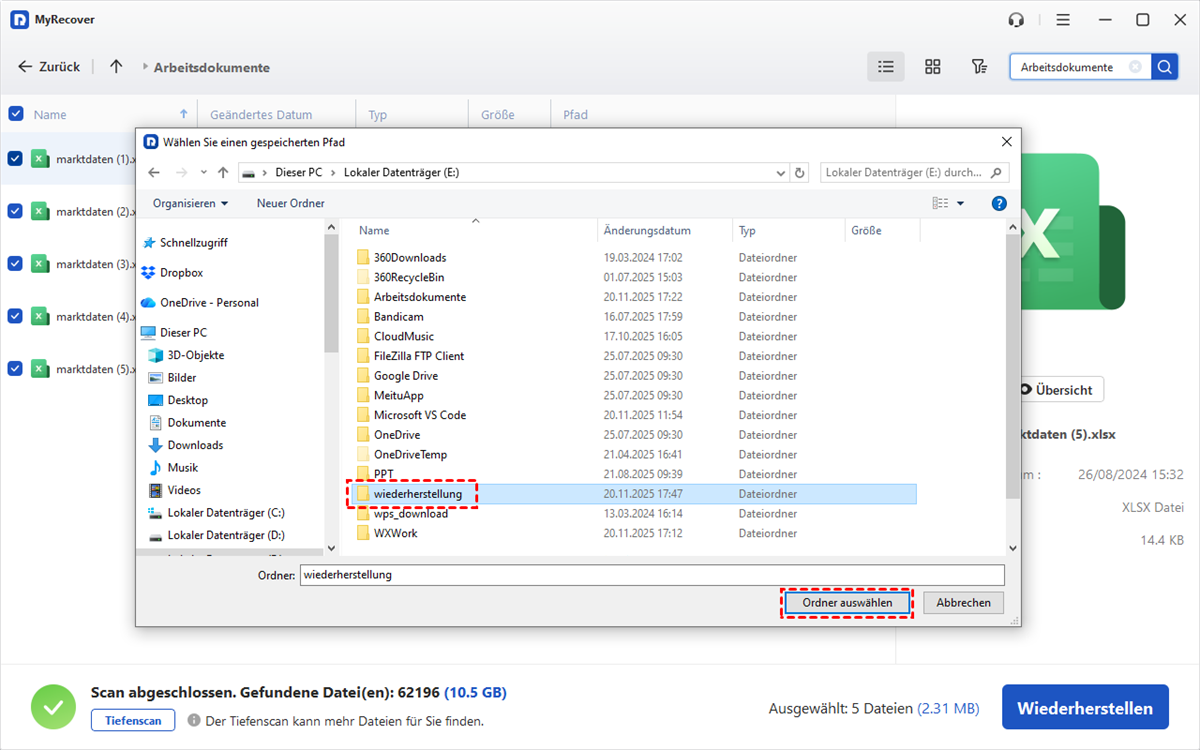The height and width of the screenshot is (750, 1200).
Task: Uncheck the marktdaten (5) file checkbox
Action: pyautogui.click(x=16, y=368)
